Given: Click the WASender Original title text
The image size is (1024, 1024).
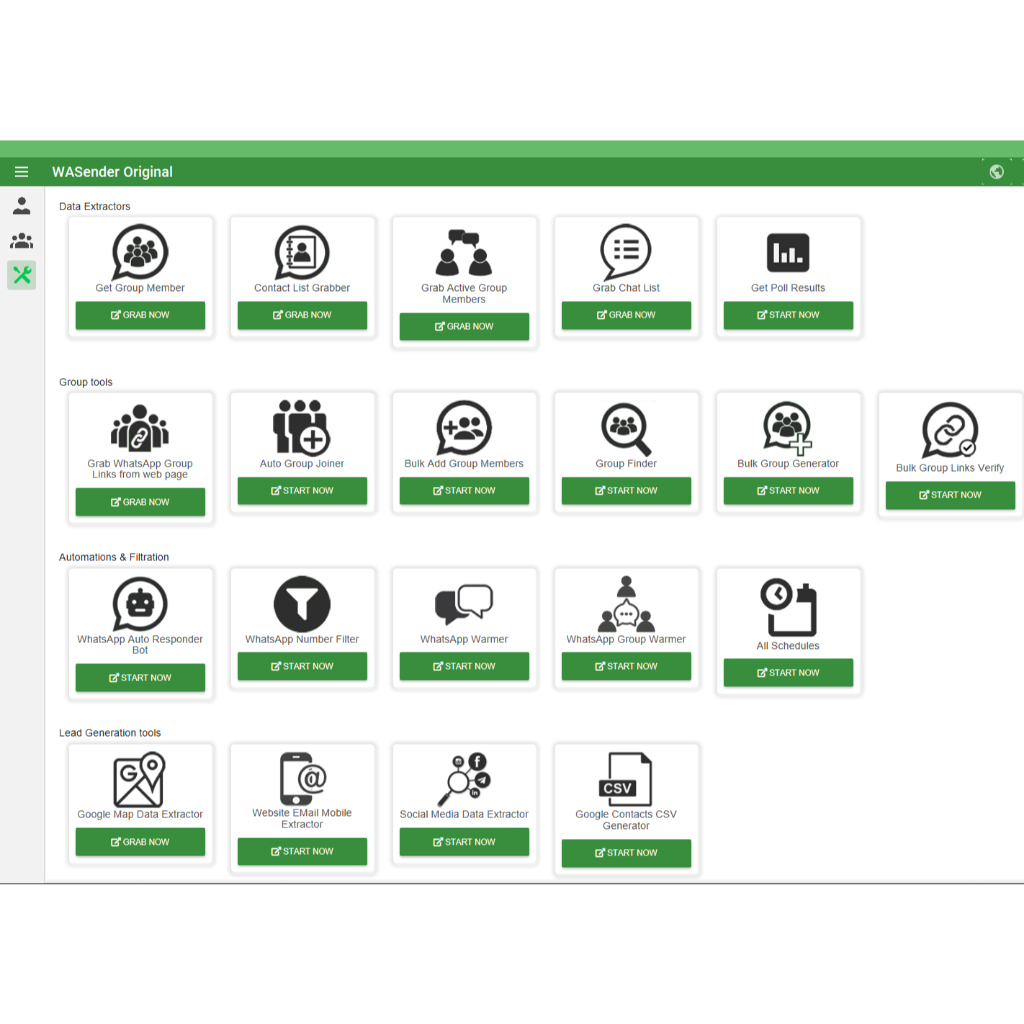Looking at the screenshot, I should (x=112, y=172).
